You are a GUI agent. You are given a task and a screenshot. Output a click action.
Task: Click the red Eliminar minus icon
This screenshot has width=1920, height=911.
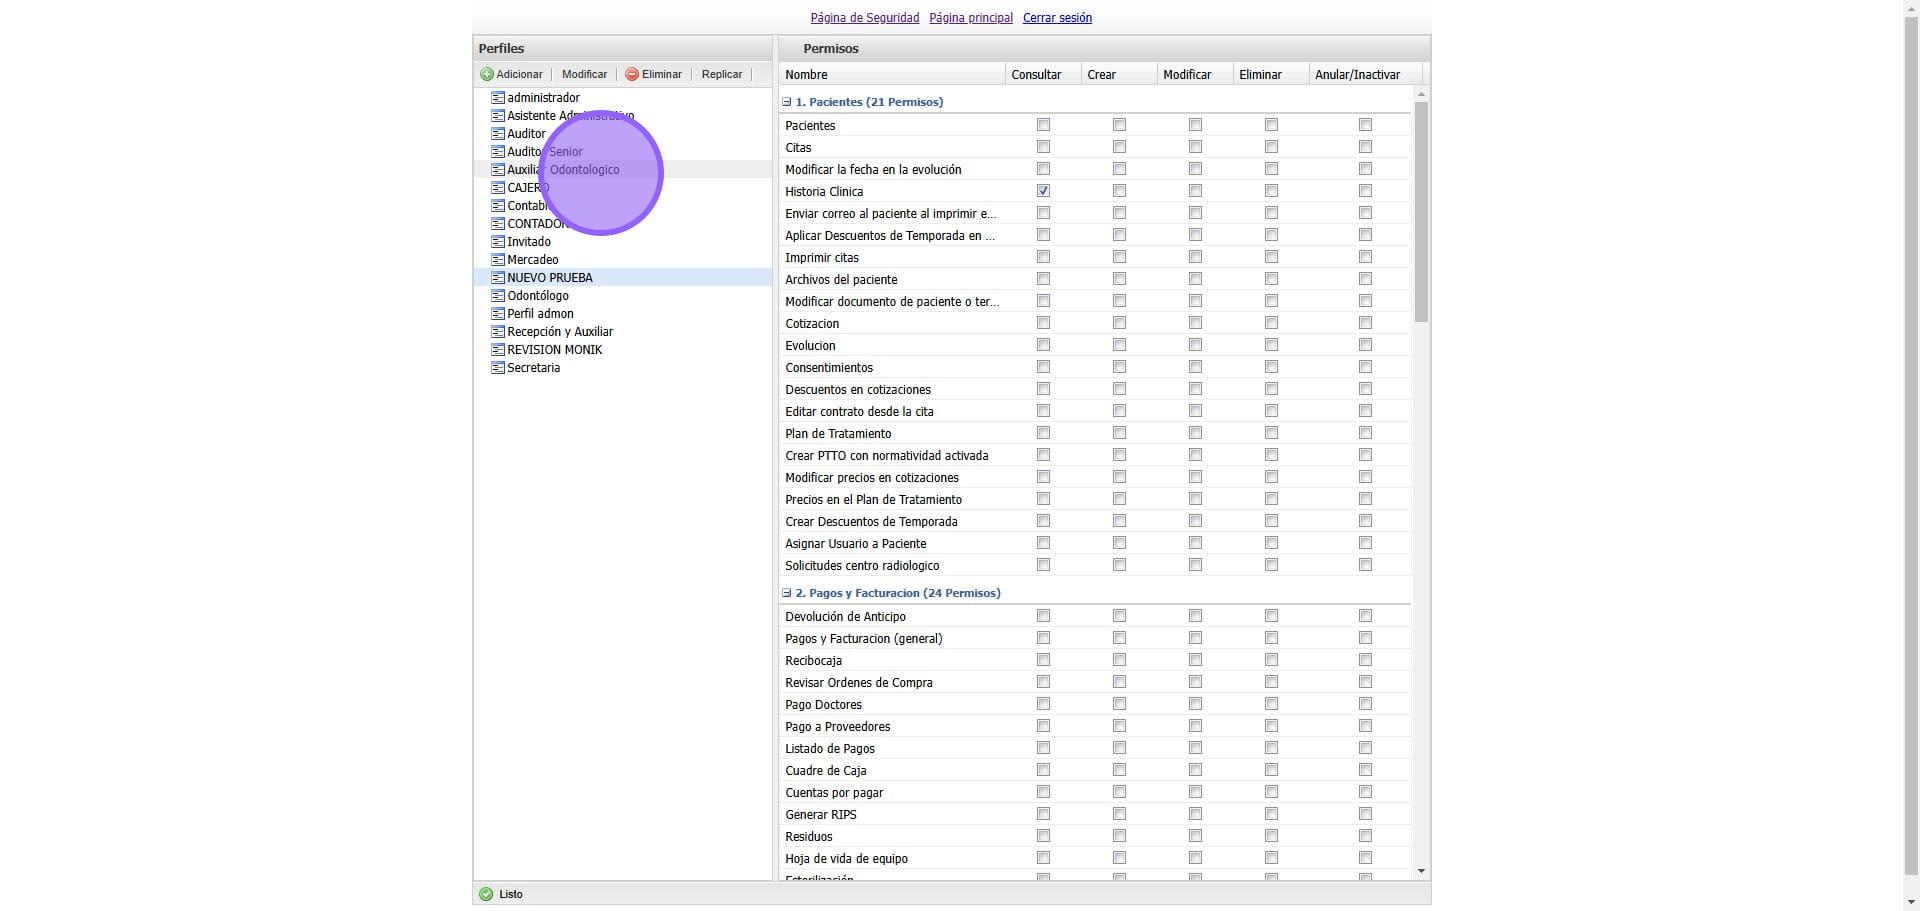pyautogui.click(x=632, y=74)
